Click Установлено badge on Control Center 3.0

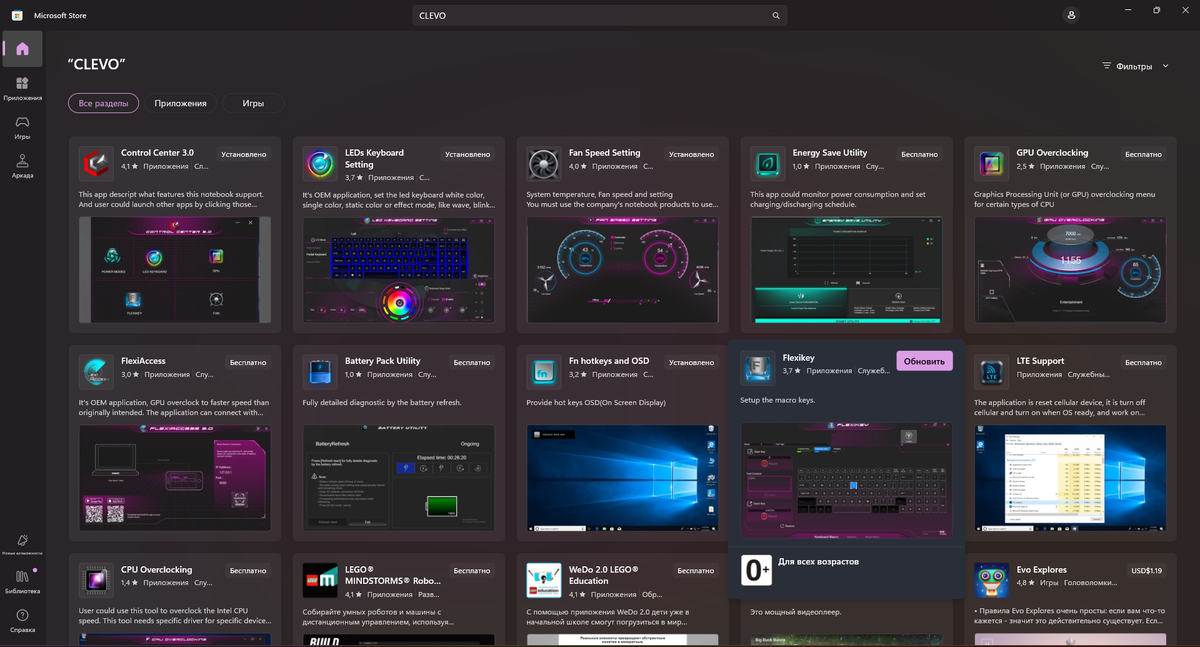tap(244, 155)
